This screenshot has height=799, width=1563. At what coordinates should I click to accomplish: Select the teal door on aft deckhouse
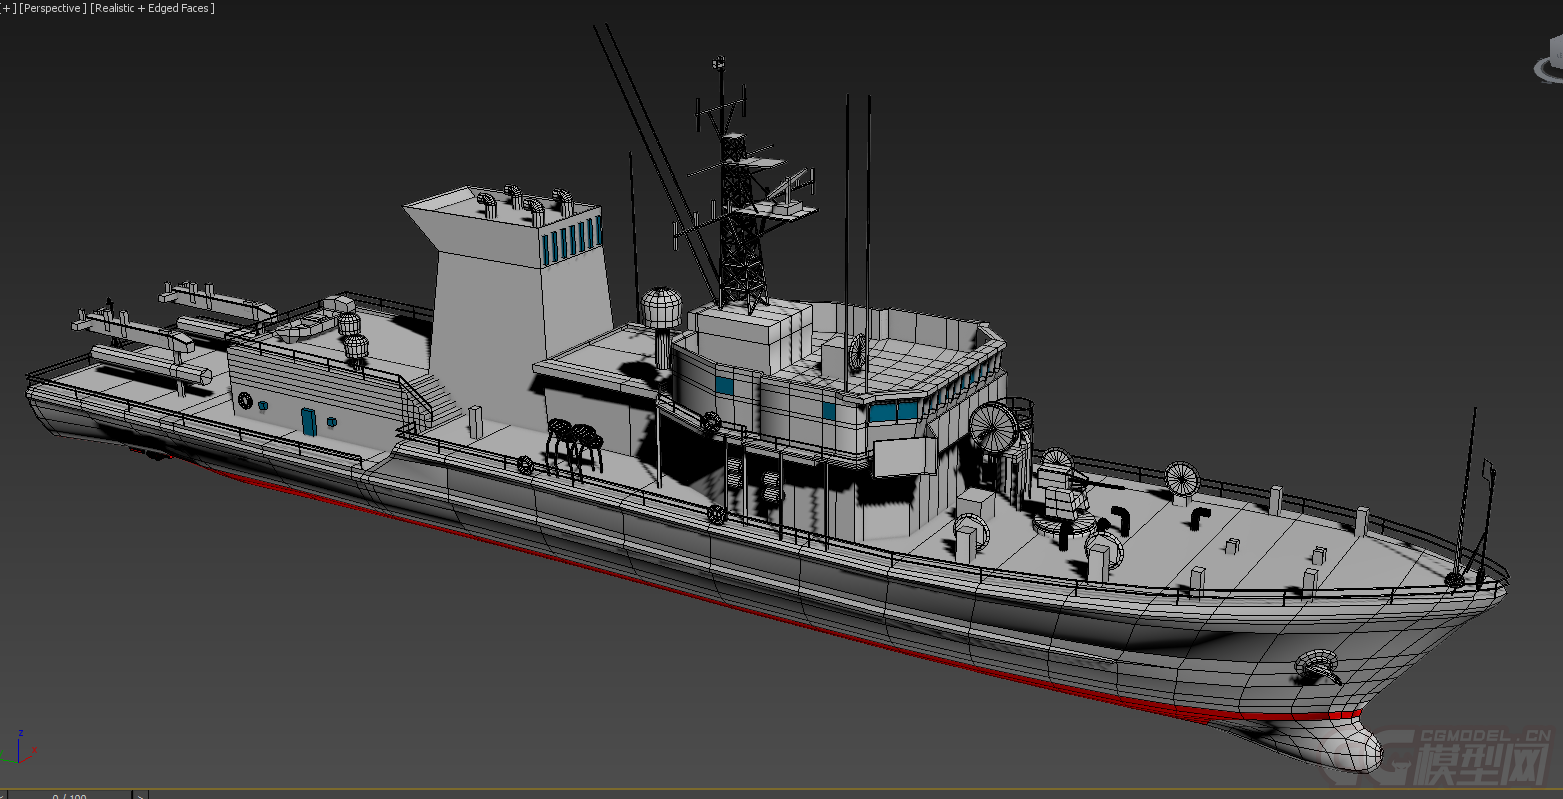point(309,421)
